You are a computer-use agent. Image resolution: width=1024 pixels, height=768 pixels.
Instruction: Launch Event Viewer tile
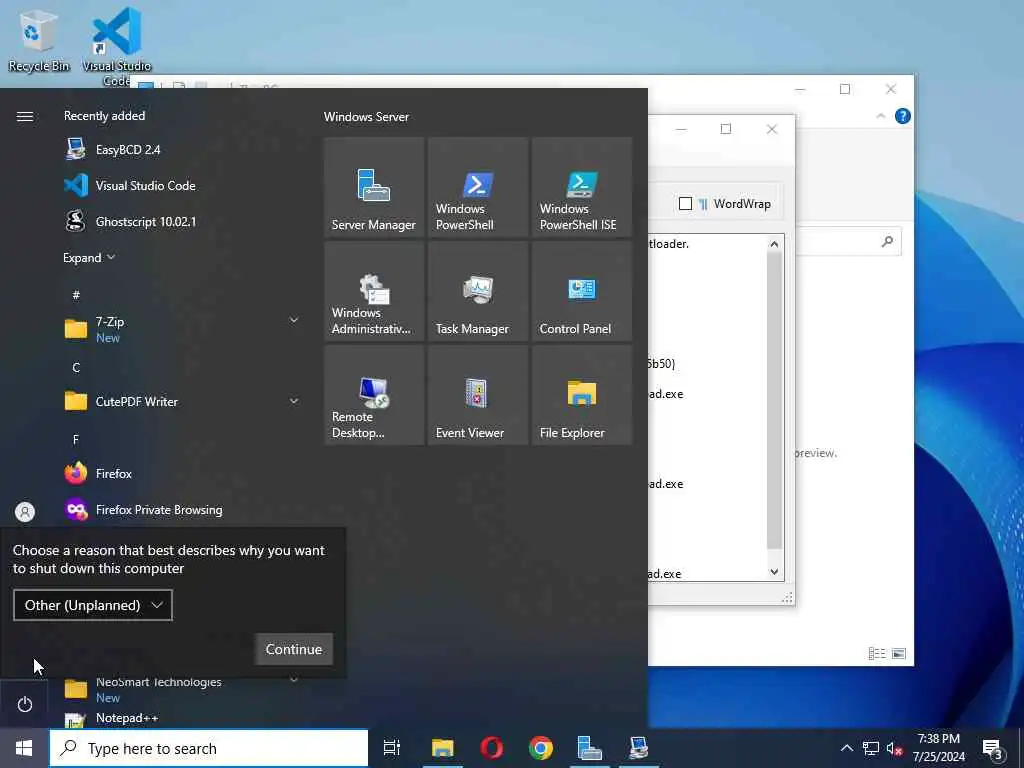pyautogui.click(x=477, y=395)
